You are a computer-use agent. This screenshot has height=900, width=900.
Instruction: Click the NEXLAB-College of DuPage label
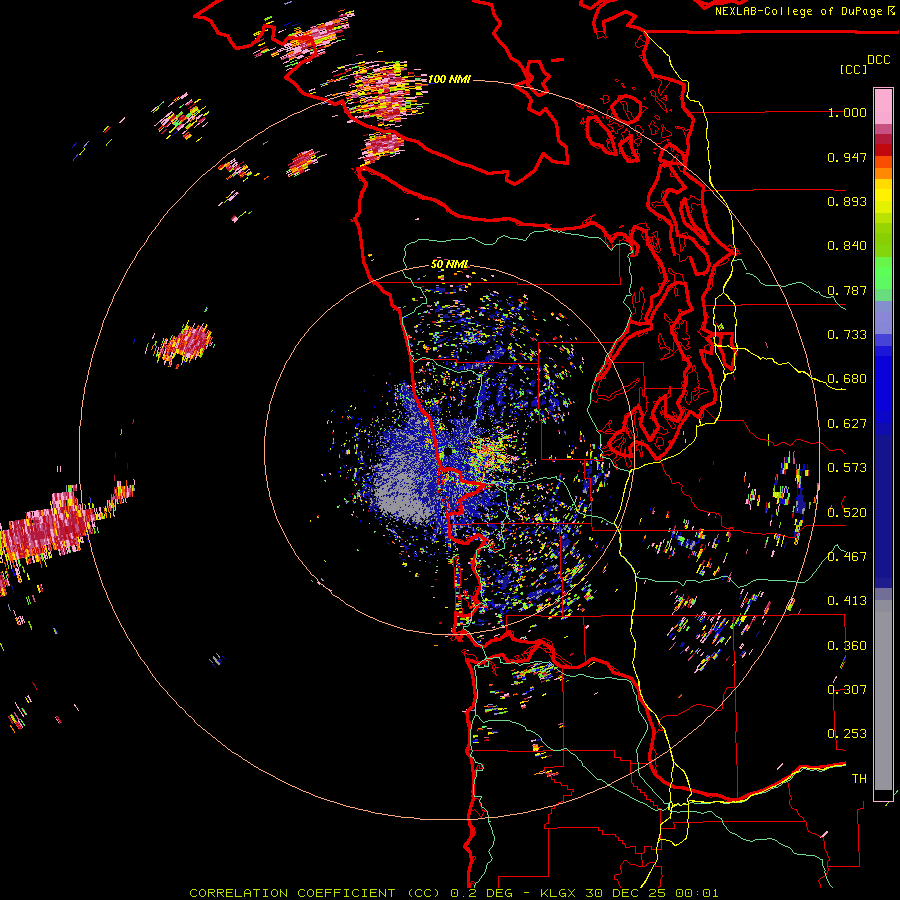pyautogui.click(x=798, y=11)
